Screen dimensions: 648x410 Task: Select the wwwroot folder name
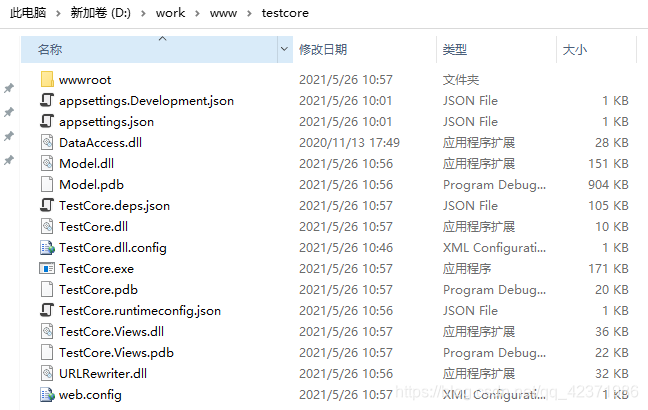(85, 80)
